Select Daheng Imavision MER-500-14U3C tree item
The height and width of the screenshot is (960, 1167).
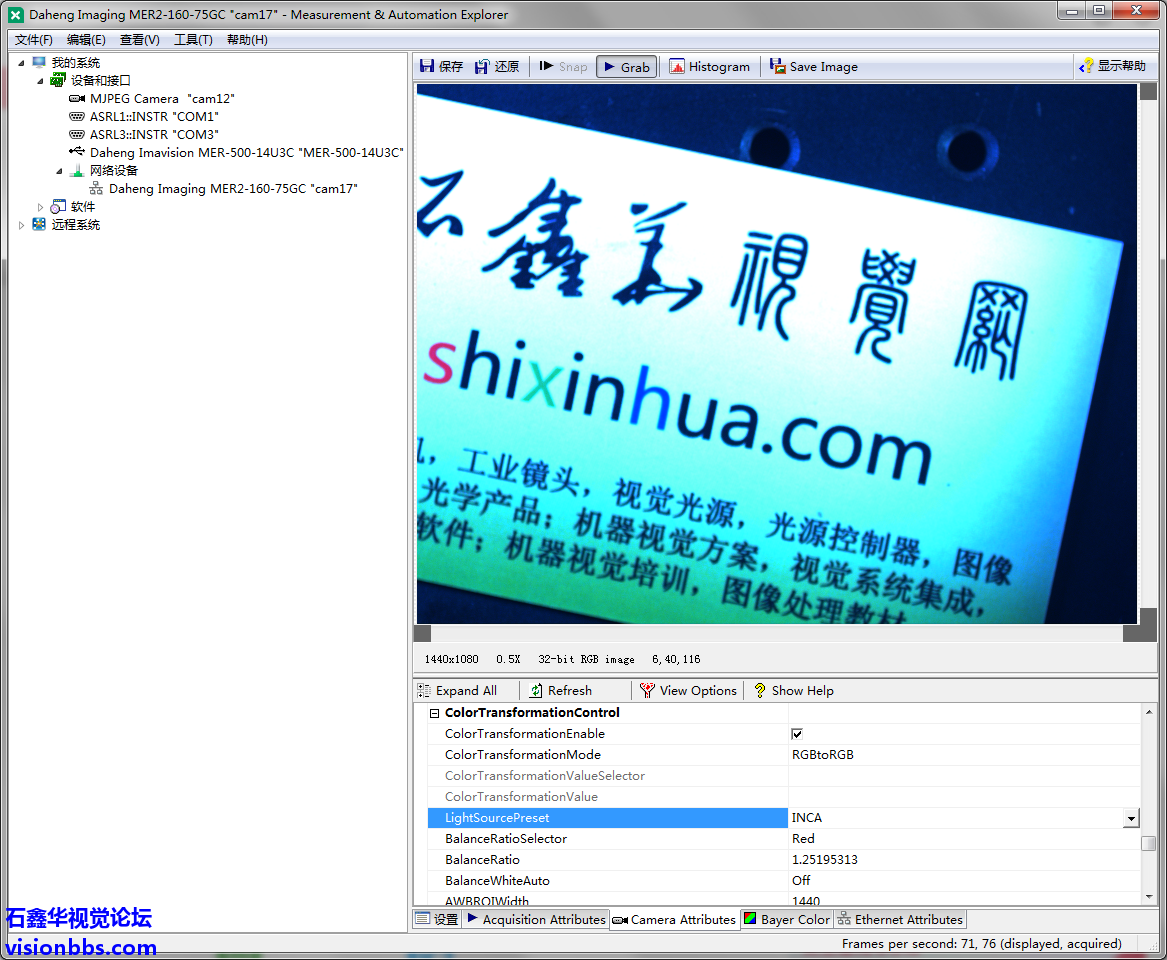(246, 153)
